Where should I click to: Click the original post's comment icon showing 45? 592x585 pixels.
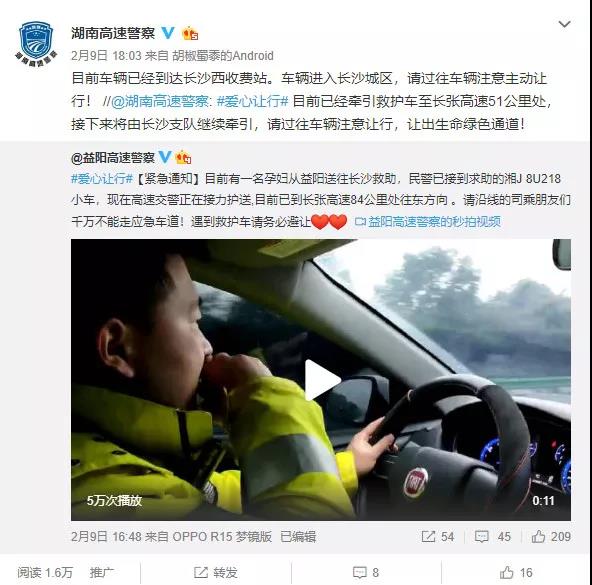pos(492,536)
